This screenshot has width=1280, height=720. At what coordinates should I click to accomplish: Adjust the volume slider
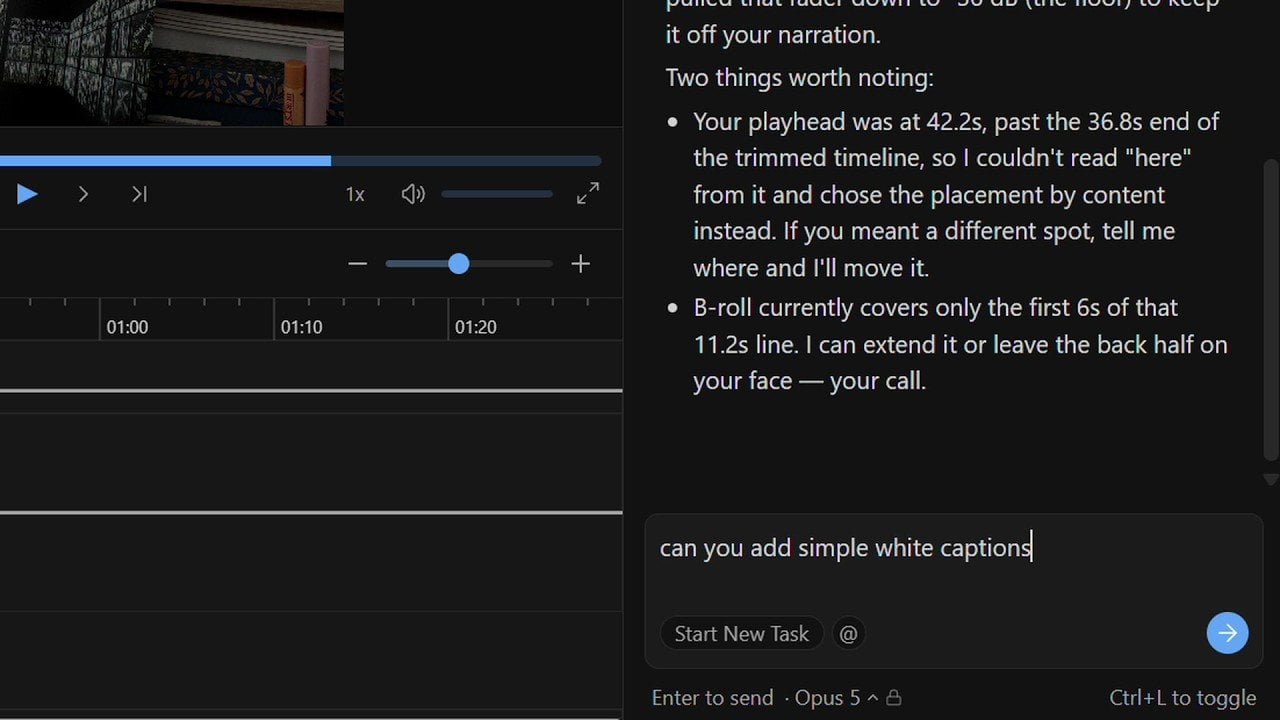pyautogui.click(x=497, y=194)
